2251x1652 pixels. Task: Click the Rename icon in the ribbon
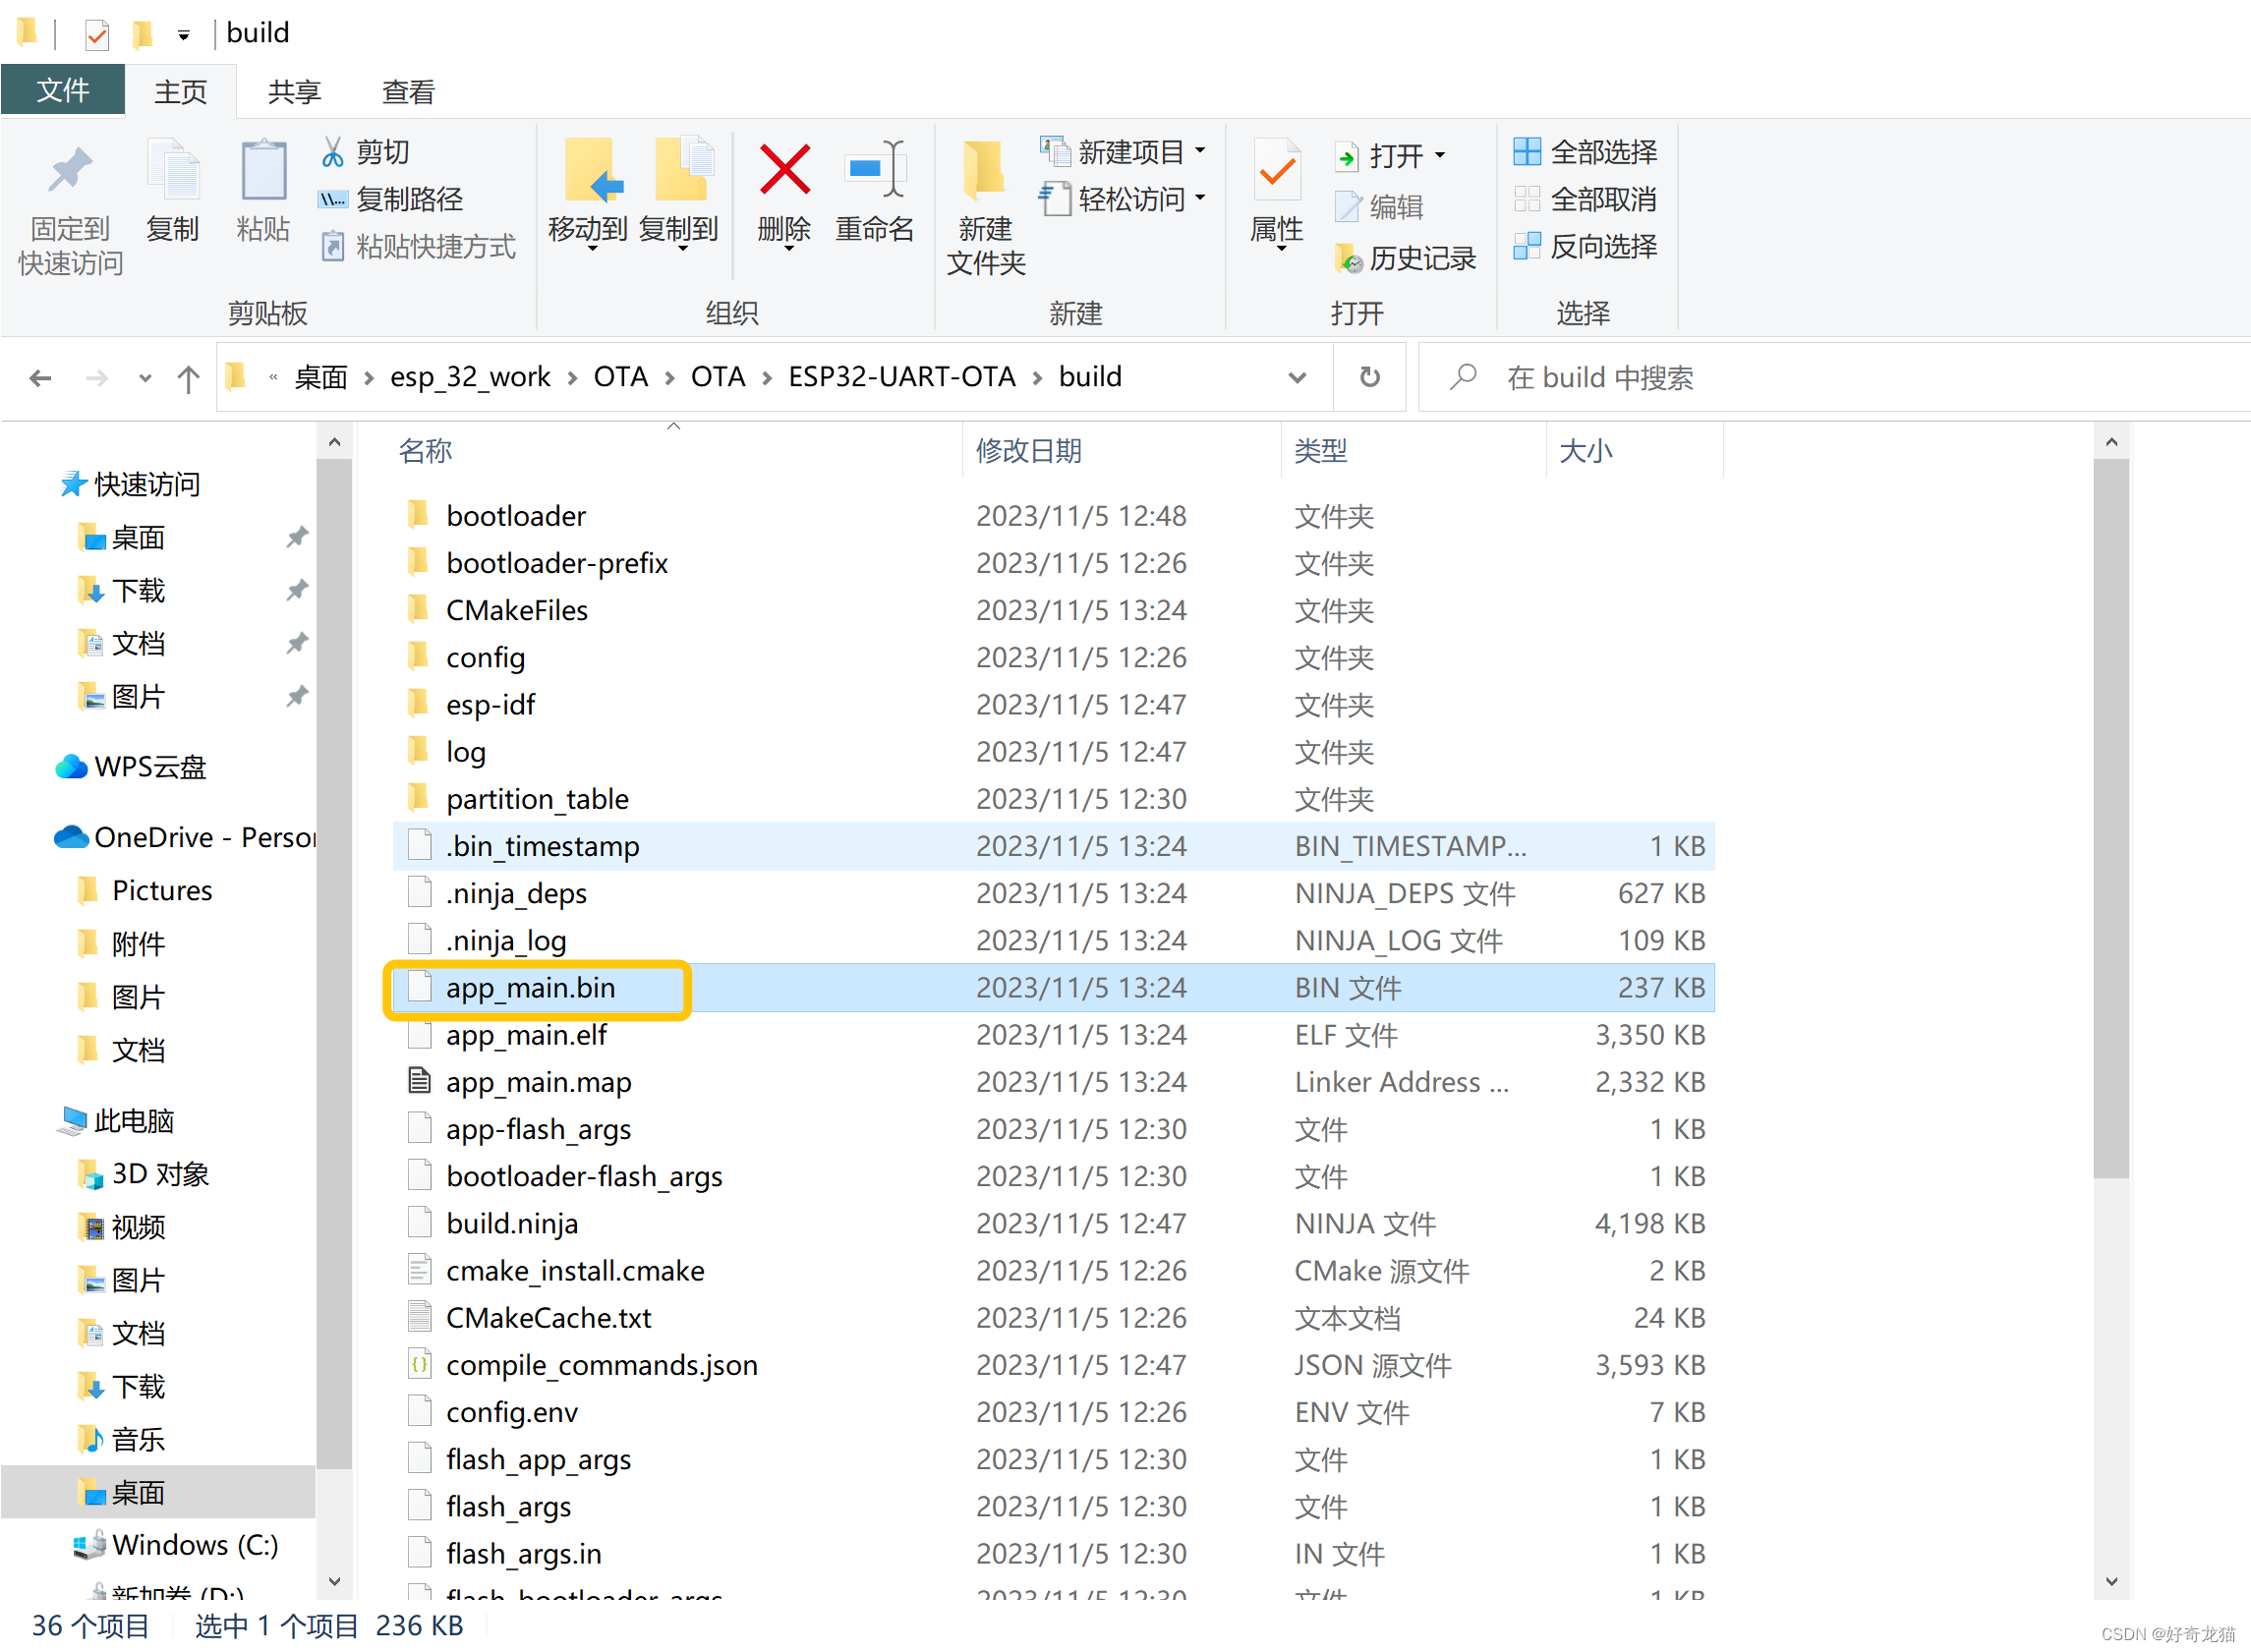pos(875,169)
